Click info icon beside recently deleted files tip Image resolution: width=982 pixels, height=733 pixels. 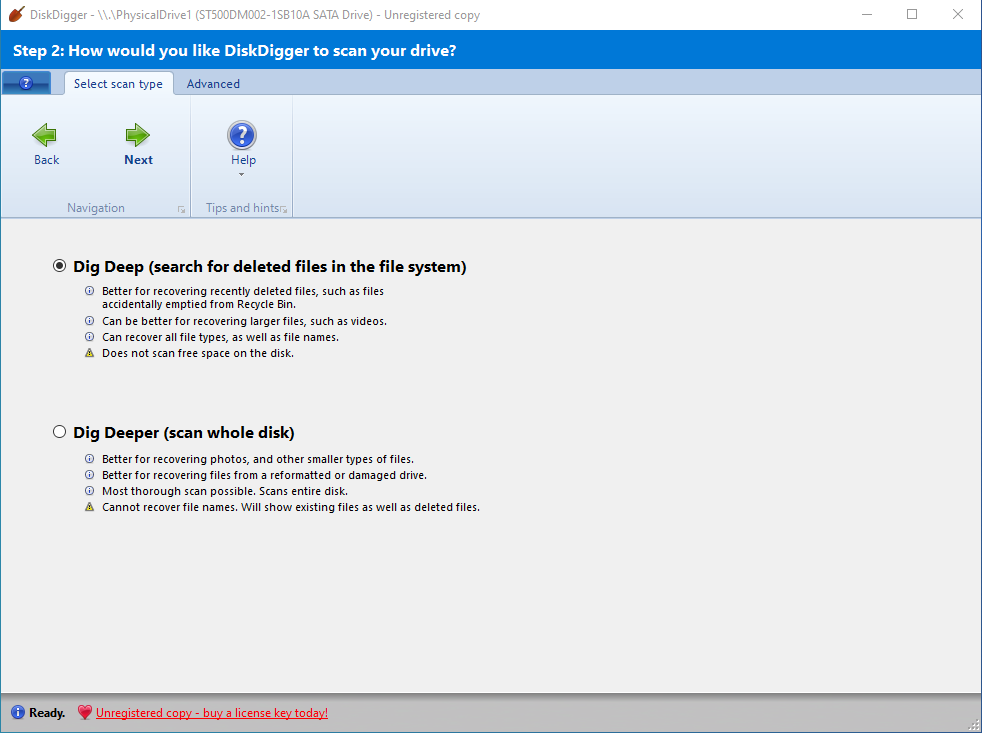pyautogui.click(x=90, y=291)
